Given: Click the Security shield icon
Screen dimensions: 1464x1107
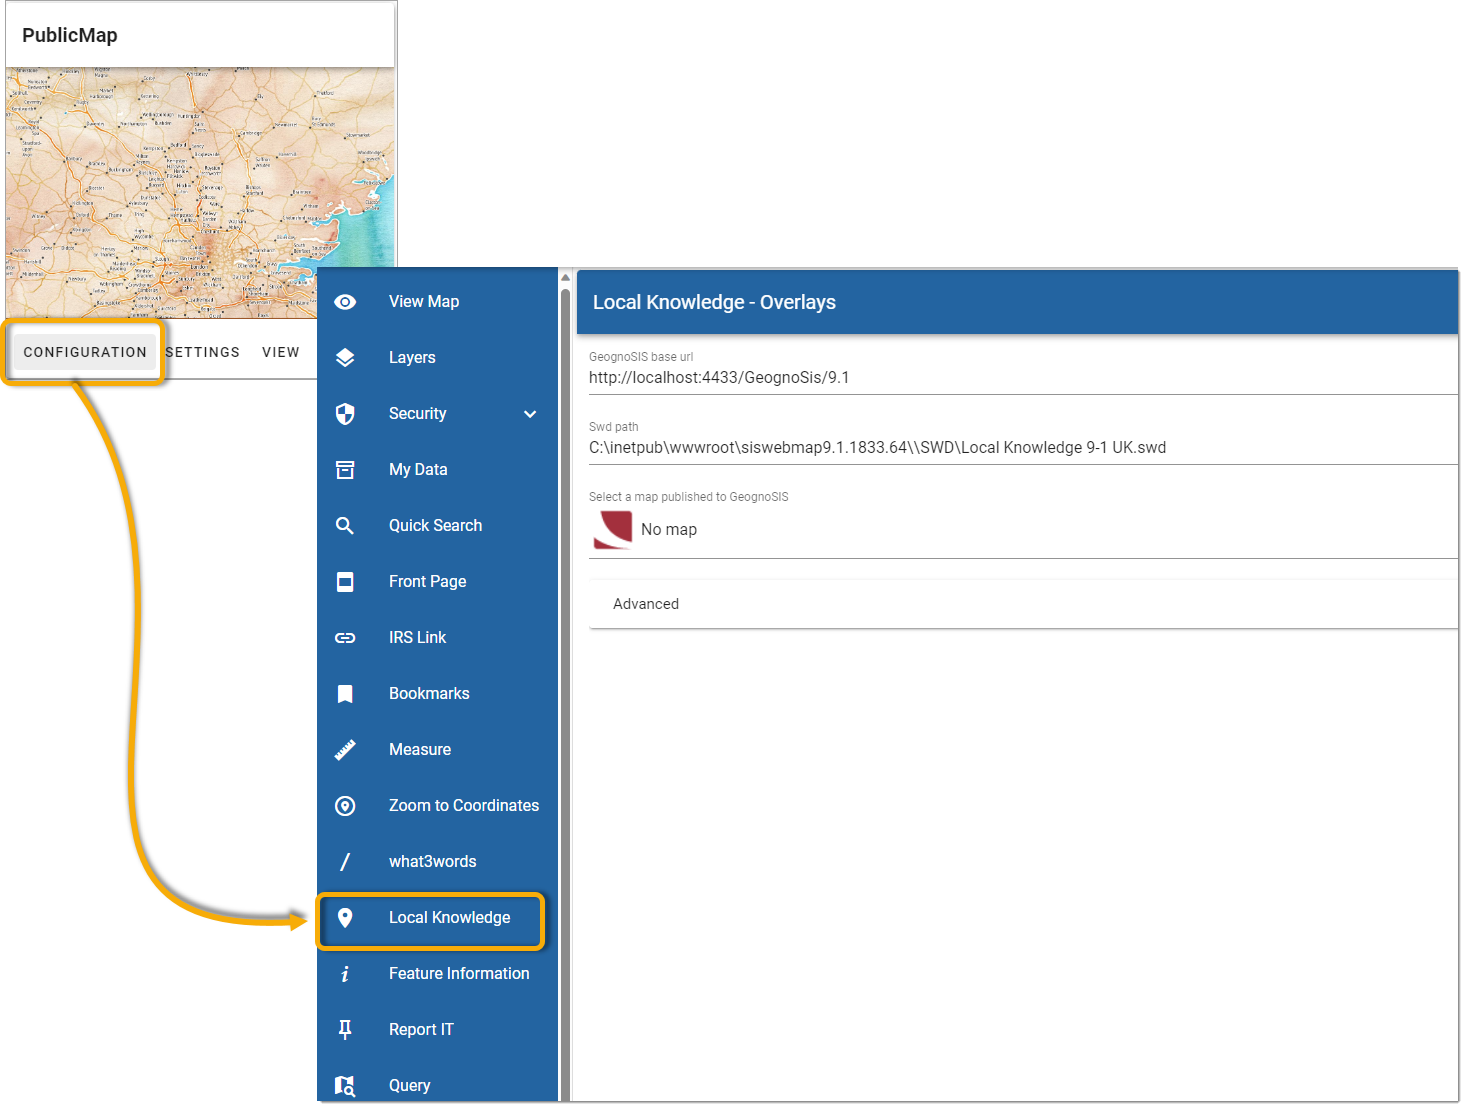Looking at the screenshot, I should [x=345, y=414].
